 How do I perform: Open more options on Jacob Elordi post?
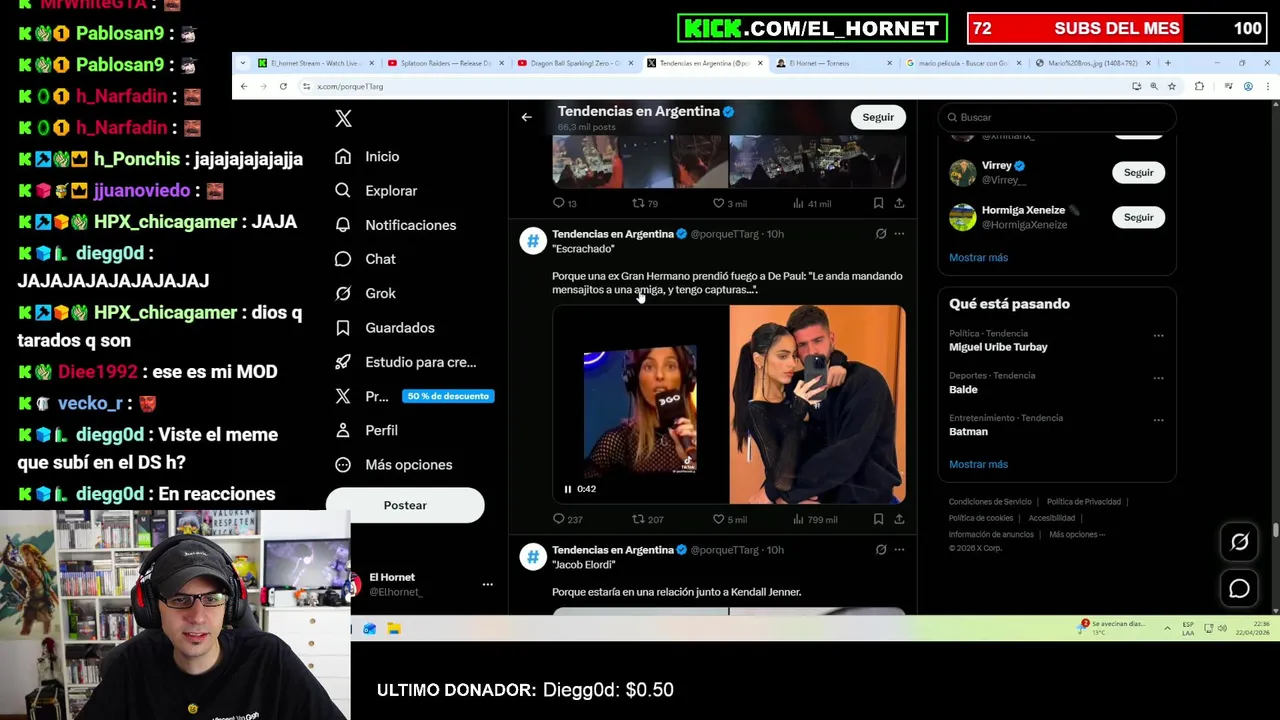(899, 550)
